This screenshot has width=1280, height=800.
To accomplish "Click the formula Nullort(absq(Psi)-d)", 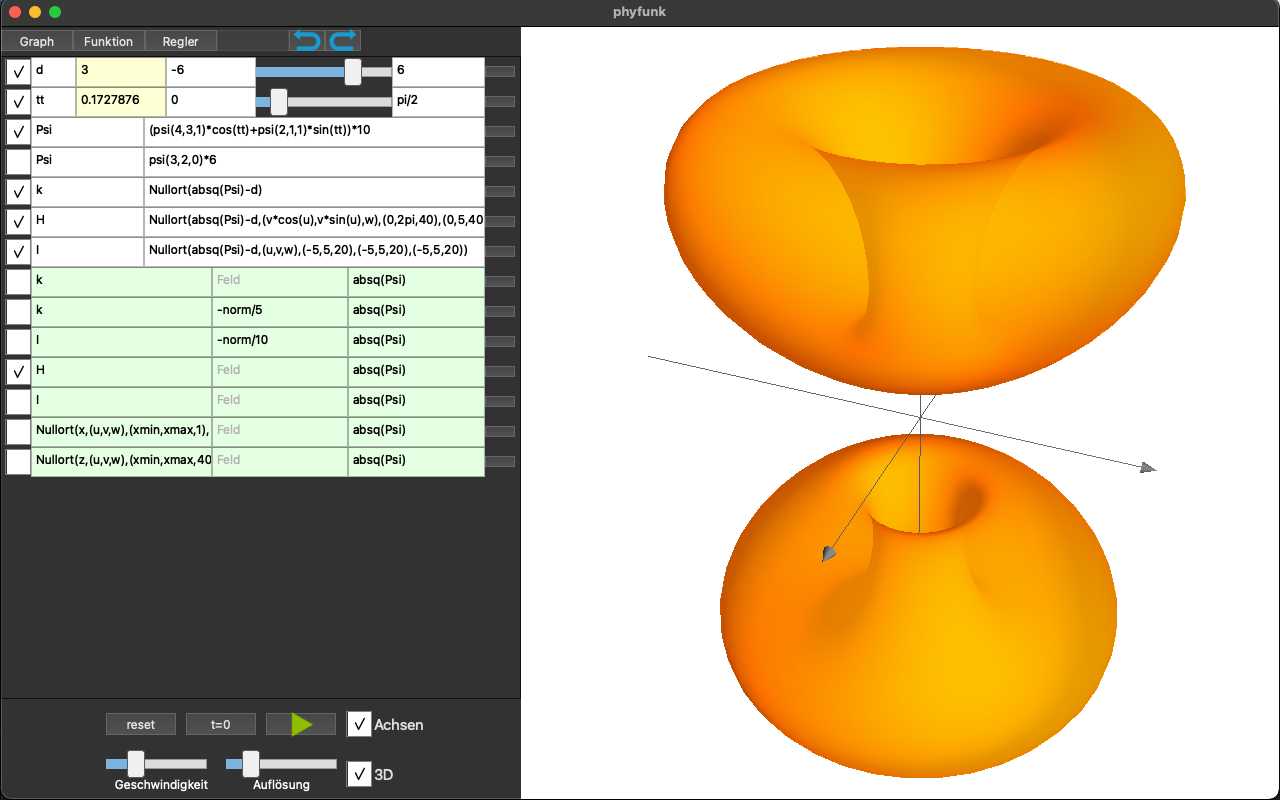I will (x=314, y=192).
